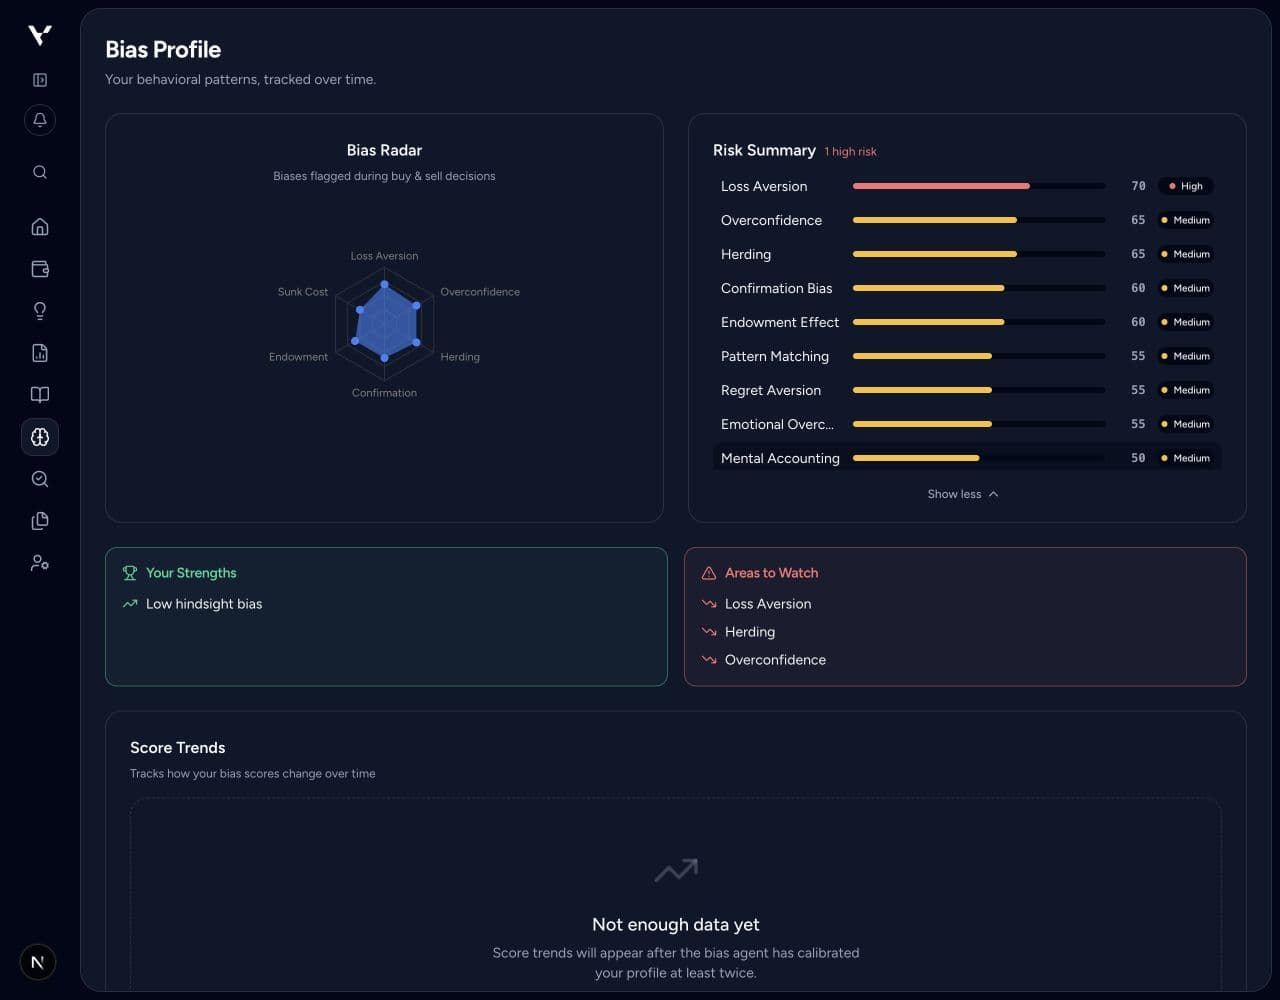Image resolution: width=1280 pixels, height=1000 pixels.
Task: Open the wallet icon in sidebar
Action: click(x=40, y=269)
